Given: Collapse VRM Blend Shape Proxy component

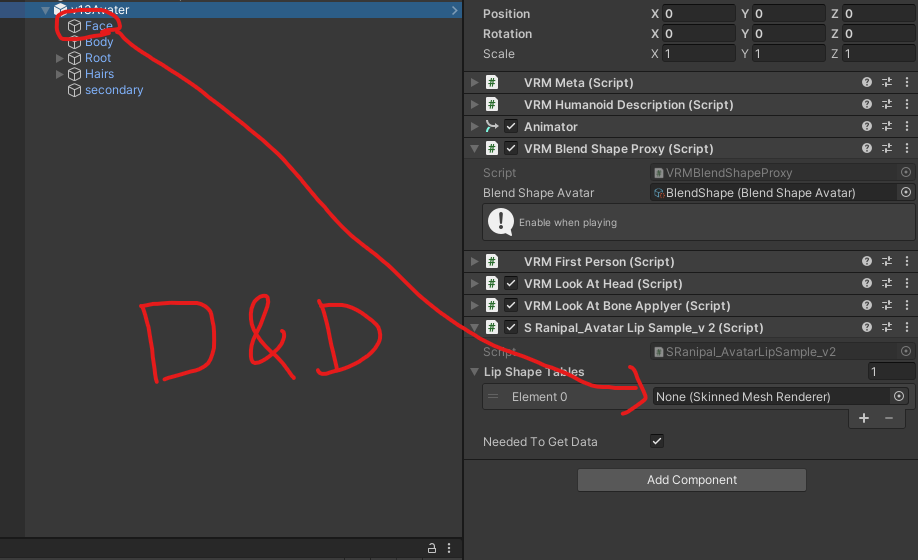Looking at the screenshot, I should point(475,149).
